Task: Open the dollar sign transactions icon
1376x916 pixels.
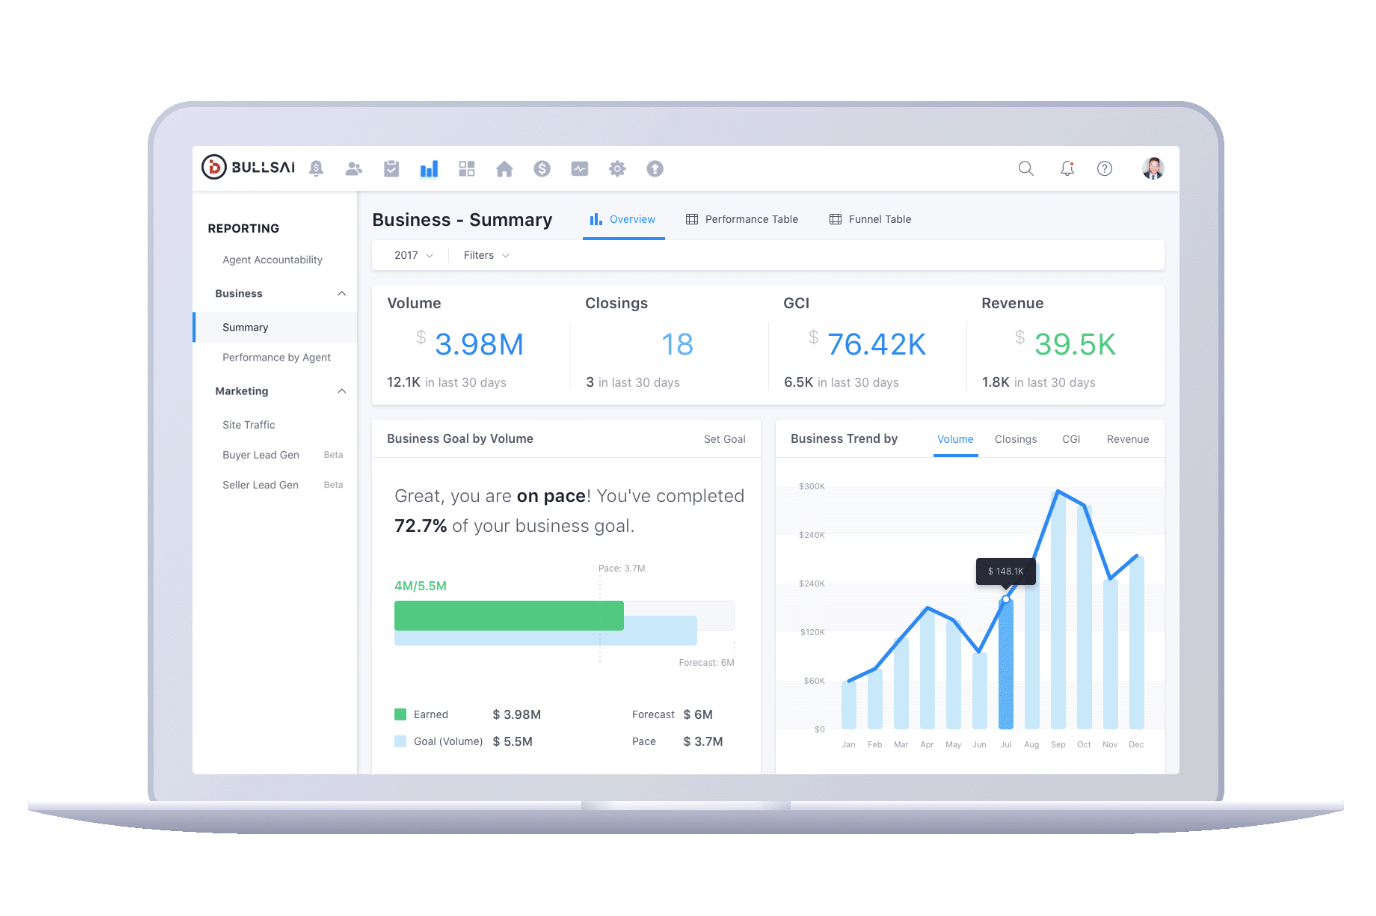Action: point(542,169)
